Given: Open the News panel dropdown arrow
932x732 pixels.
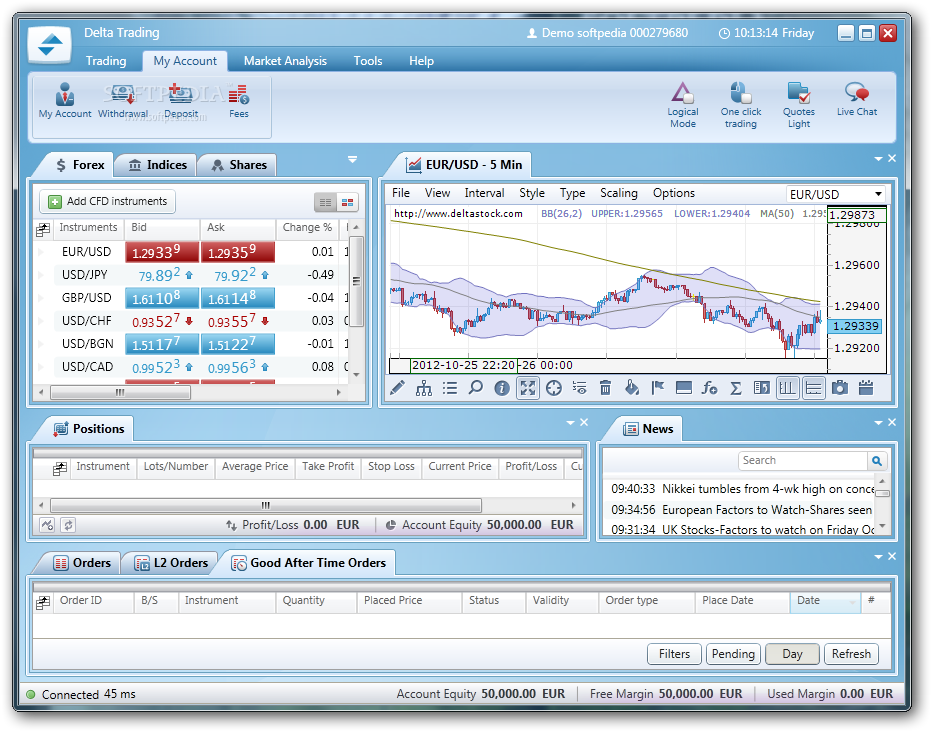Looking at the screenshot, I should (879, 422).
